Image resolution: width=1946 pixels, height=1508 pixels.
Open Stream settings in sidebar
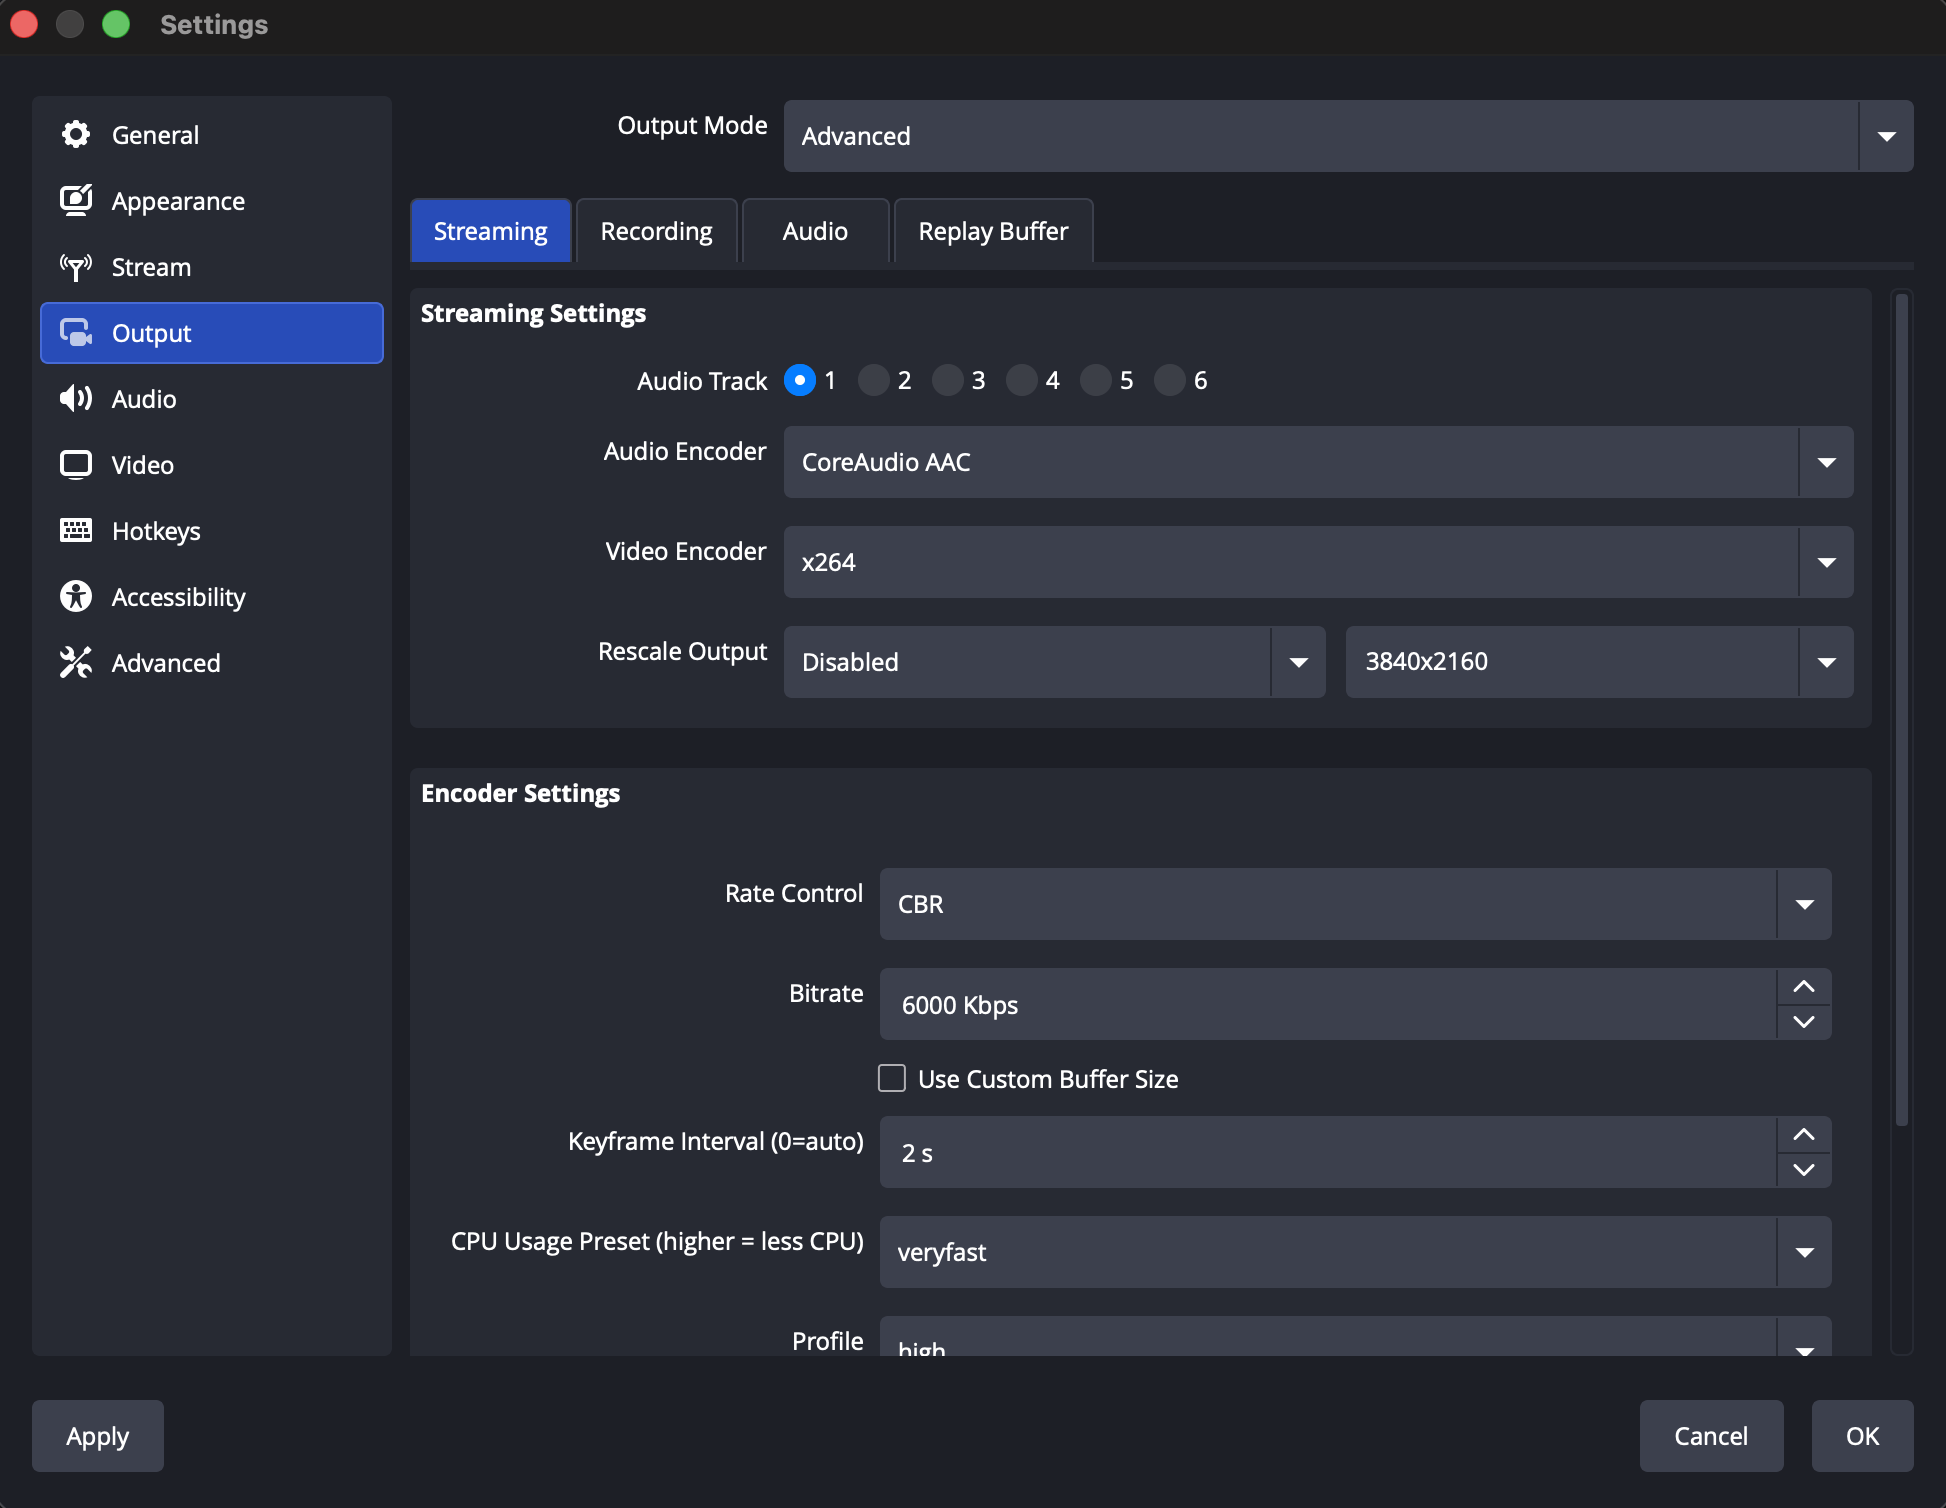pyautogui.click(x=212, y=267)
